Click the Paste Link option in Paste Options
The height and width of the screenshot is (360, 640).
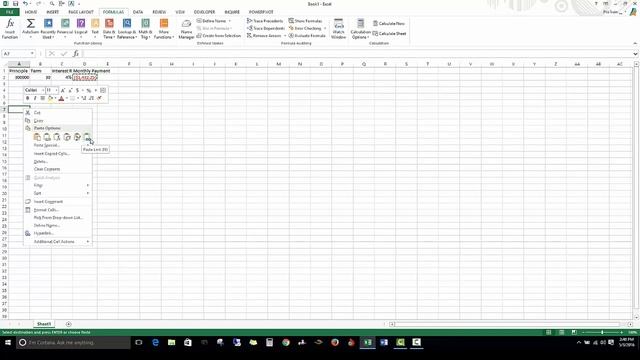87,137
